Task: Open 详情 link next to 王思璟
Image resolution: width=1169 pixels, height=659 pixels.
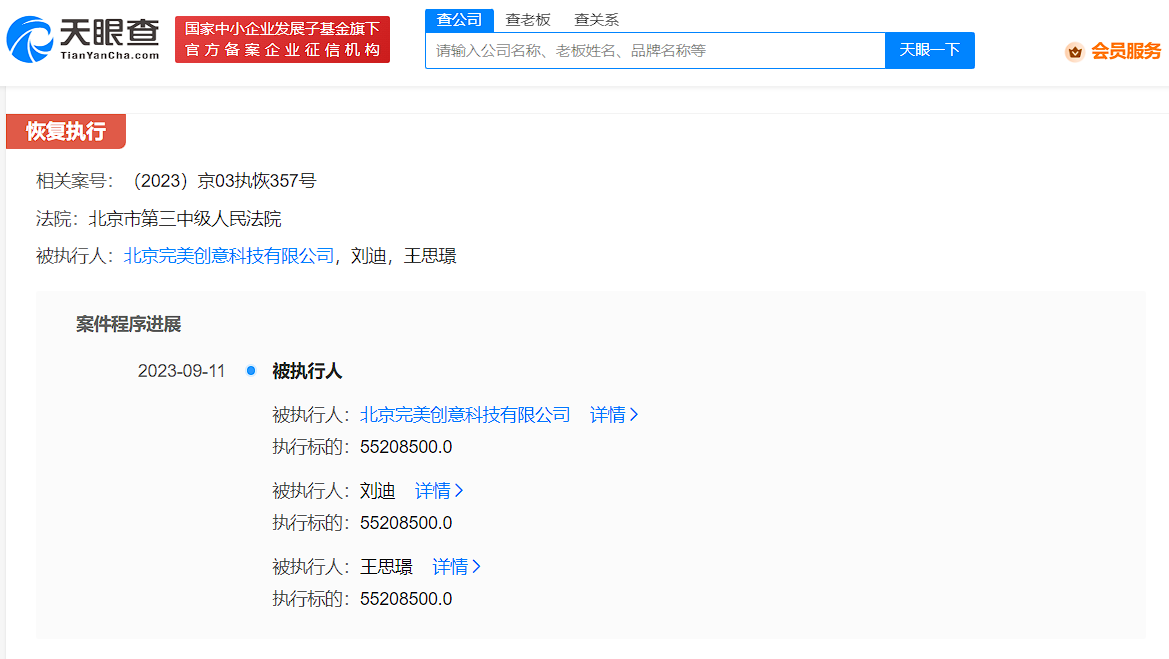Action: [x=457, y=567]
